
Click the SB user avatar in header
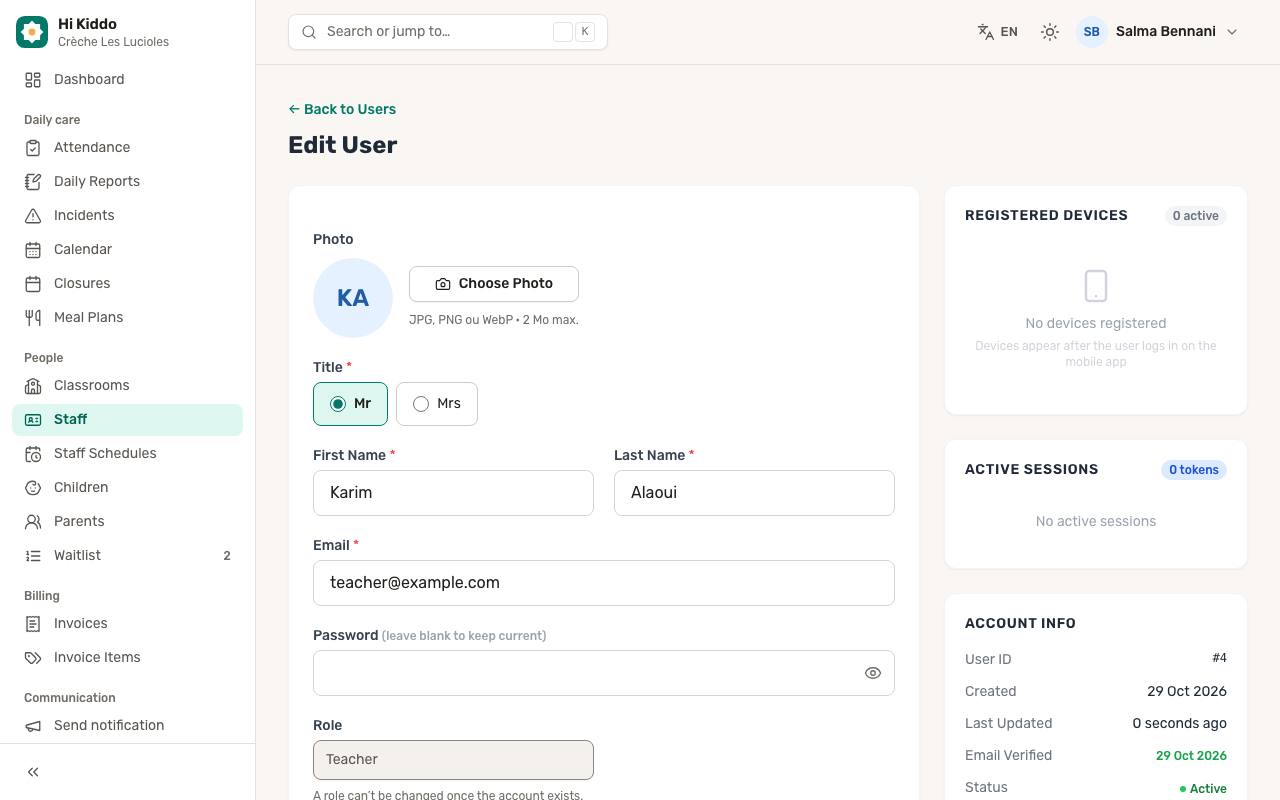coord(1092,32)
